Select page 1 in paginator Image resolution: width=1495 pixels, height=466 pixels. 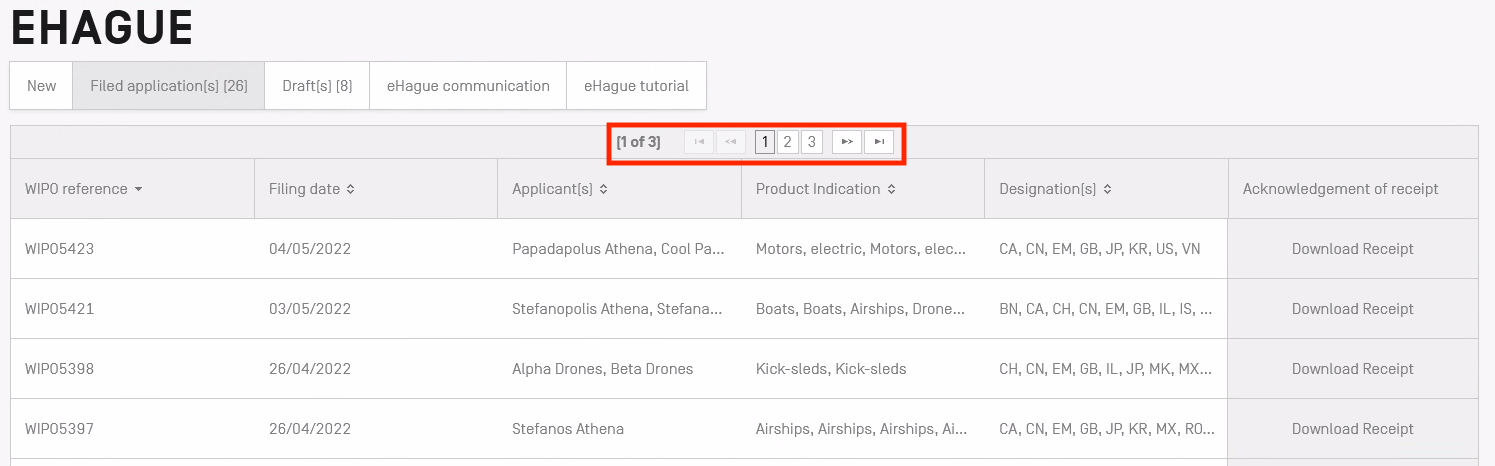point(765,142)
